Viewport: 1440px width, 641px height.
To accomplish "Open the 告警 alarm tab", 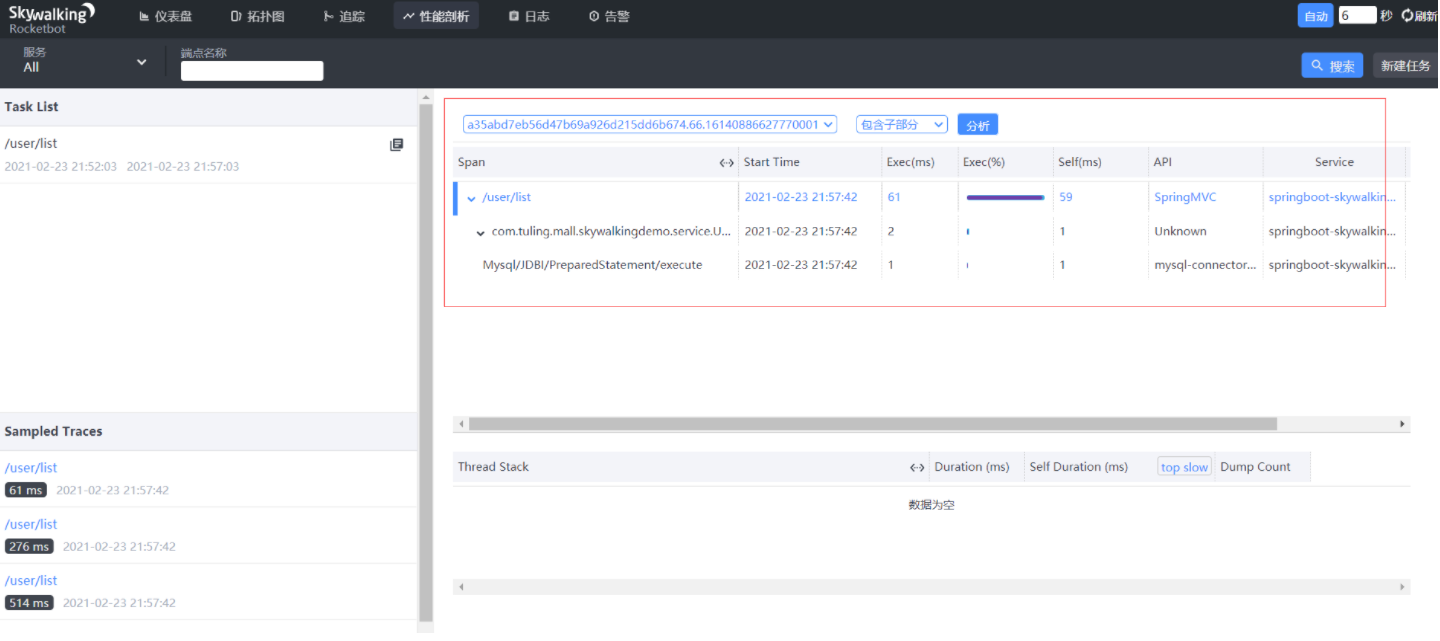I will 609,16.
